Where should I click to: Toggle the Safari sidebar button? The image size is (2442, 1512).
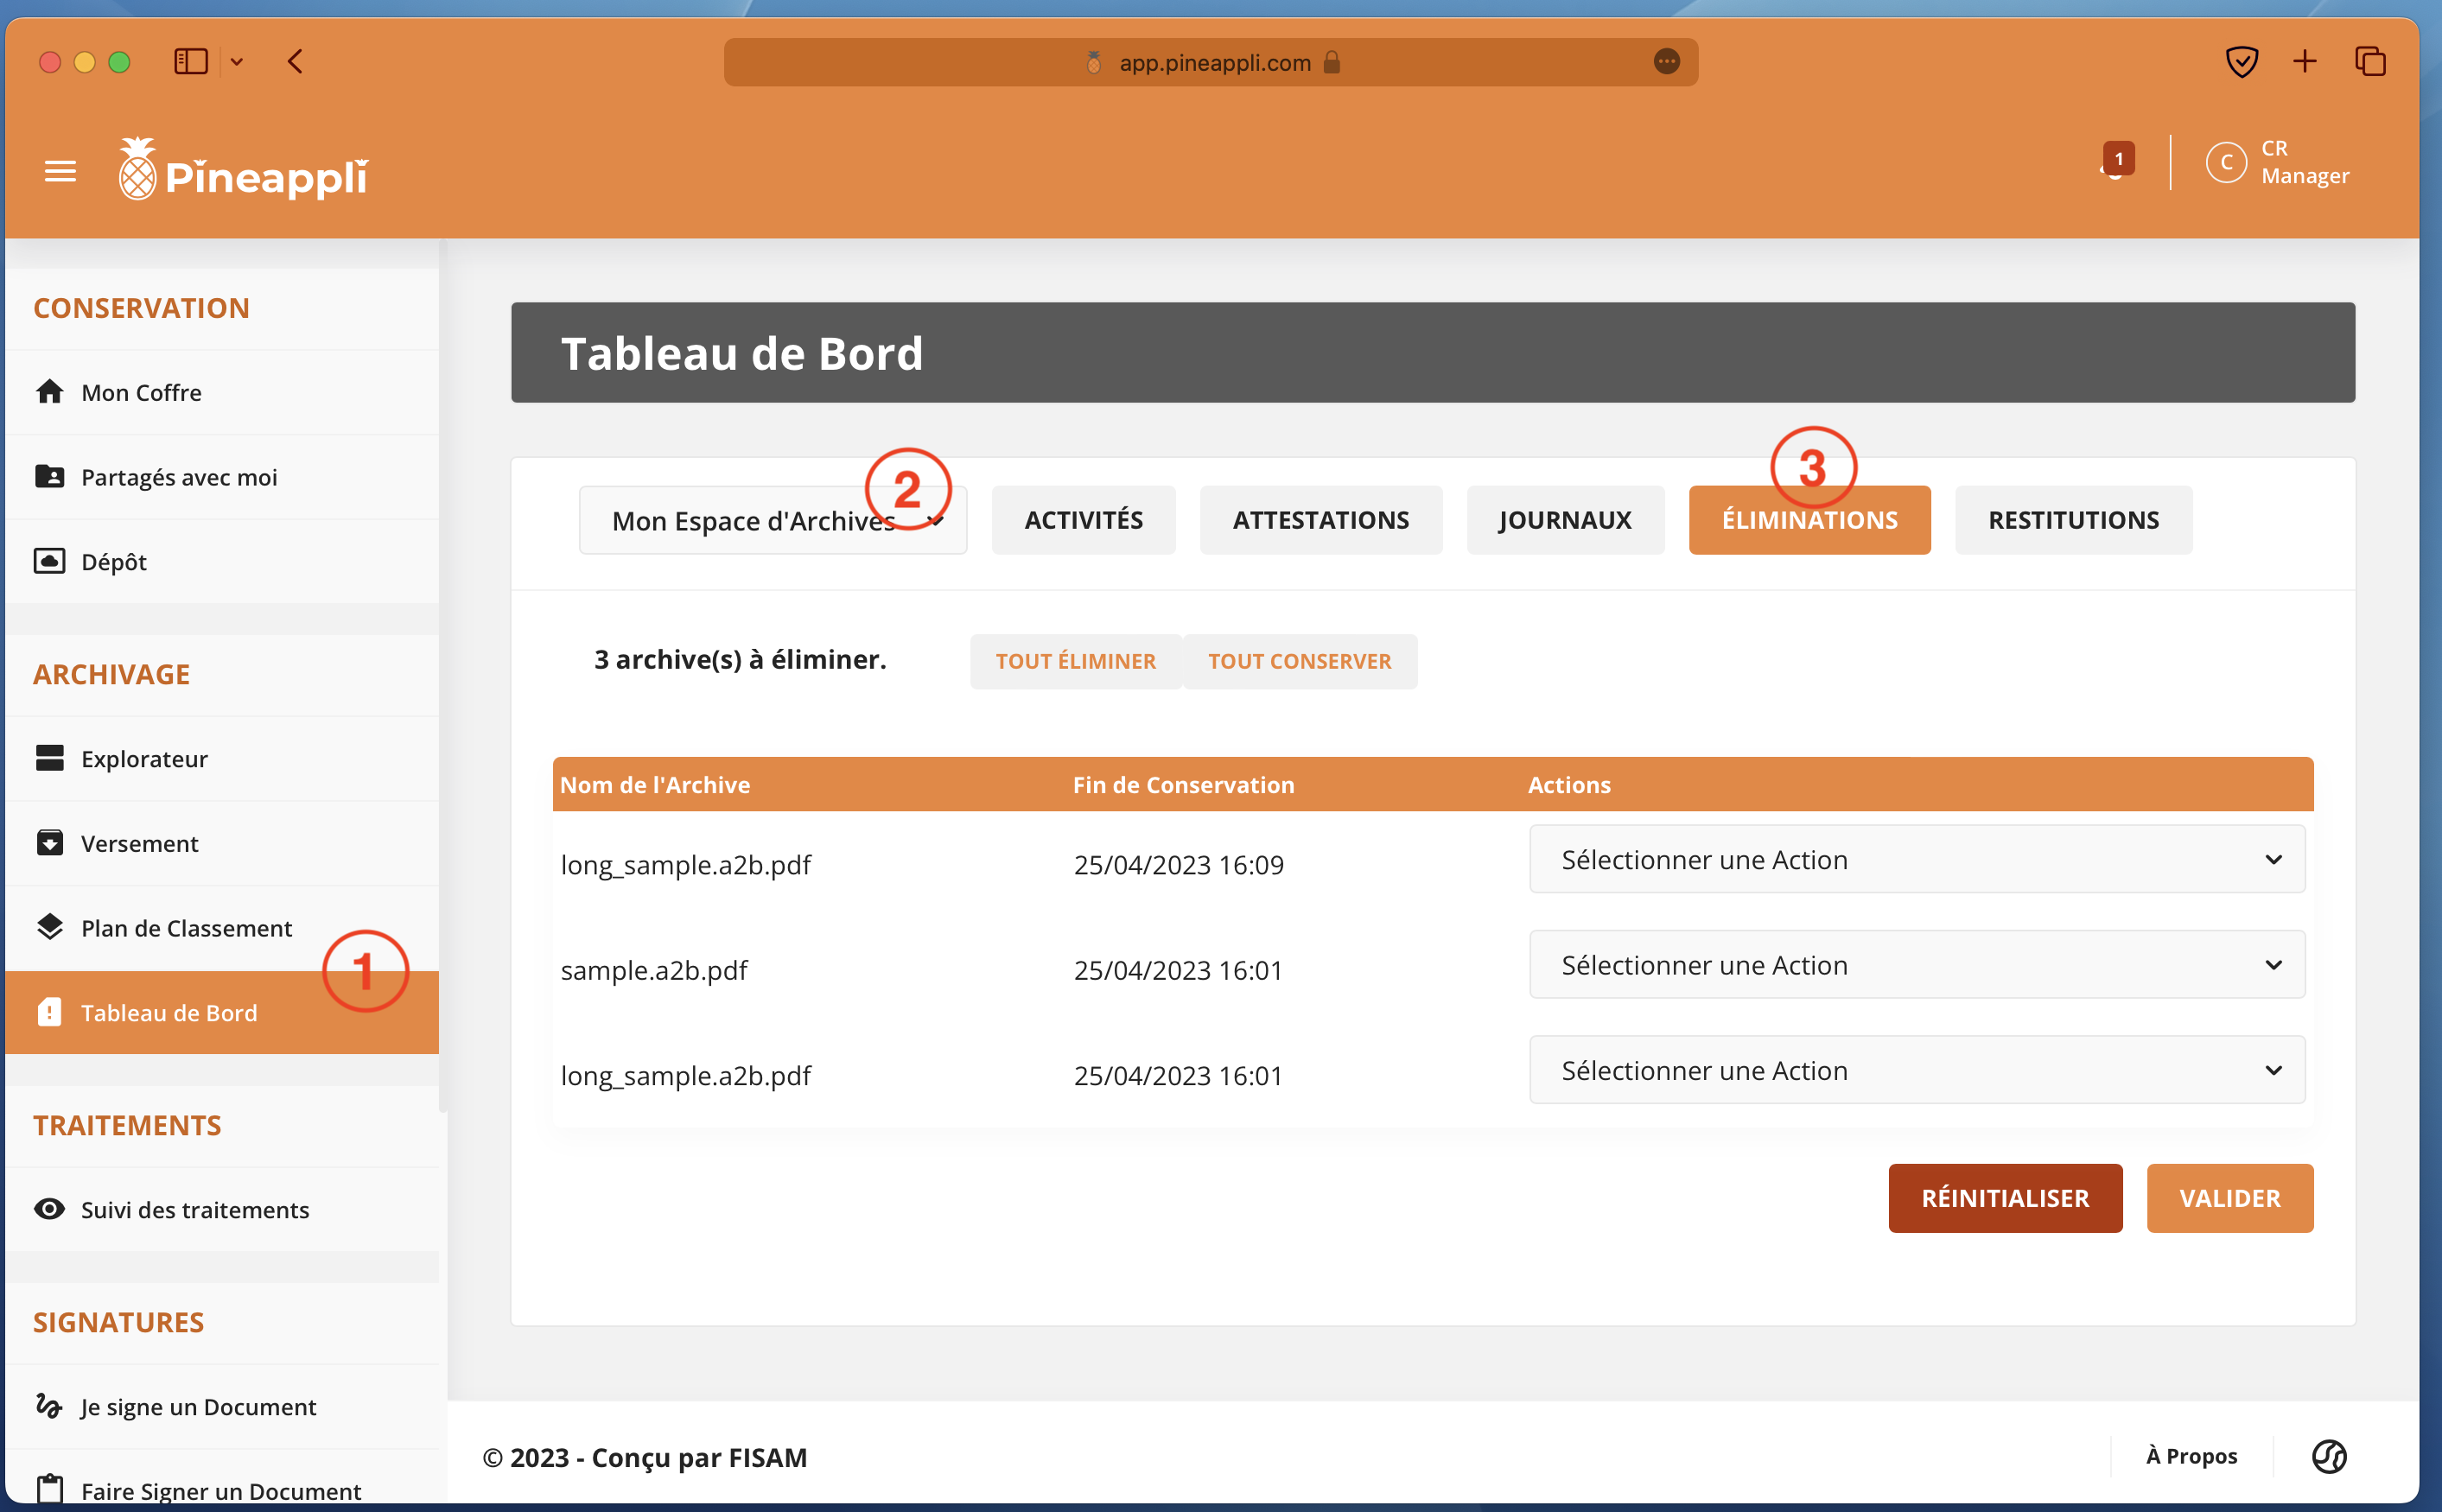190,62
